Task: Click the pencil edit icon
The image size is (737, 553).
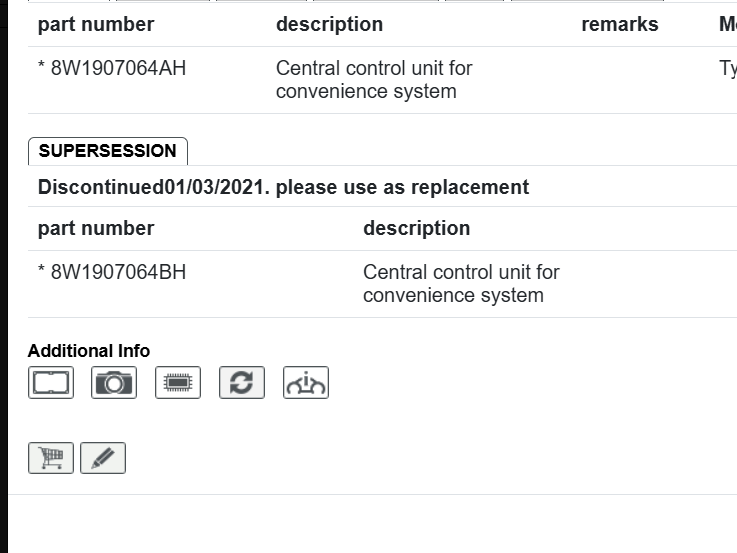Action: pos(103,458)
